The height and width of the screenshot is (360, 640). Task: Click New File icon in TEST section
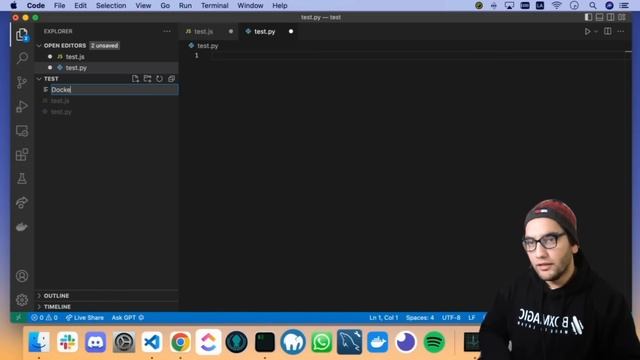tap(135, 79)
